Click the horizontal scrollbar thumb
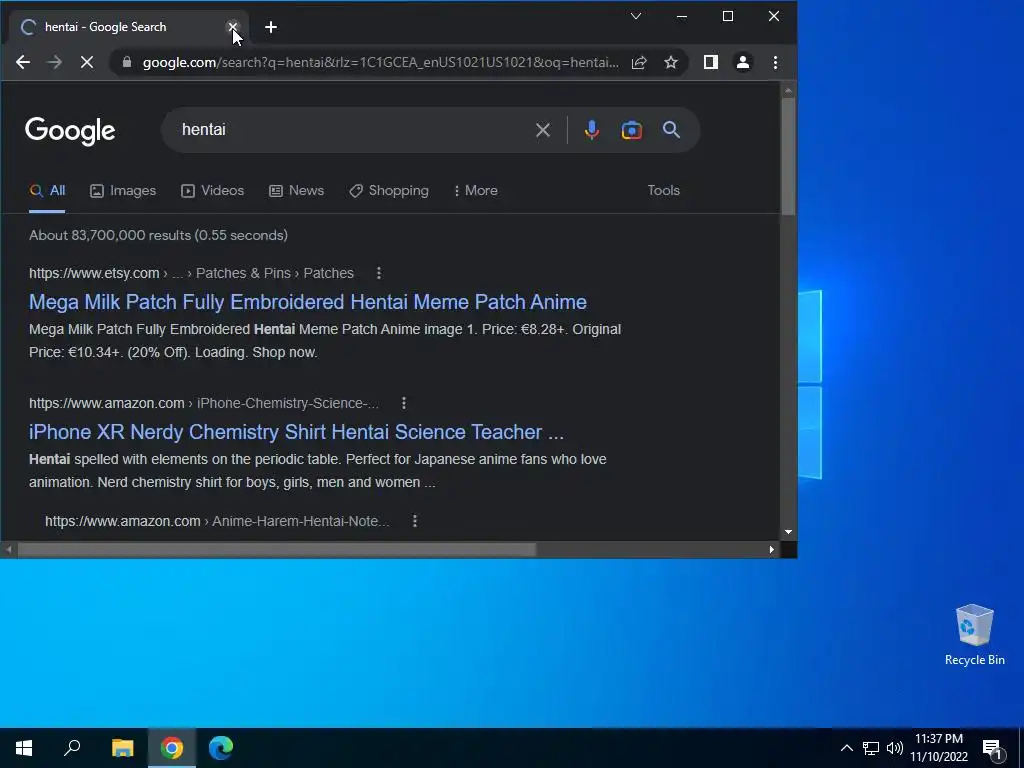The width and height of the screenshot is (1024, 768). click(276, 550)
